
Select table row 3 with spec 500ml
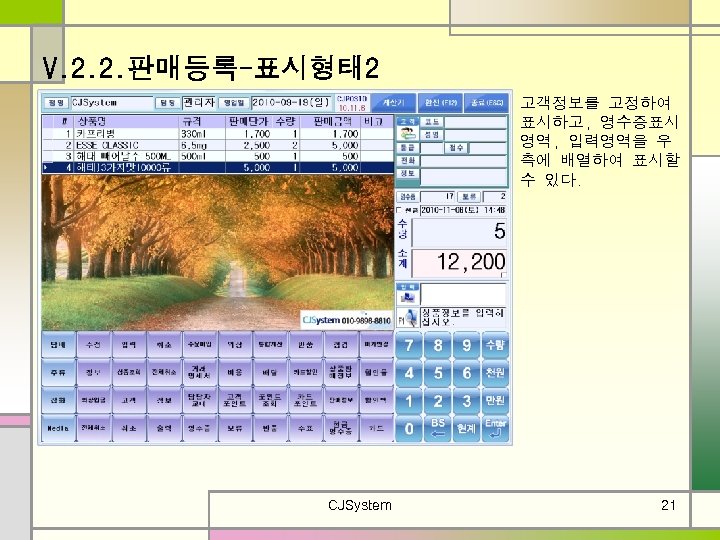tap(218, 156)
